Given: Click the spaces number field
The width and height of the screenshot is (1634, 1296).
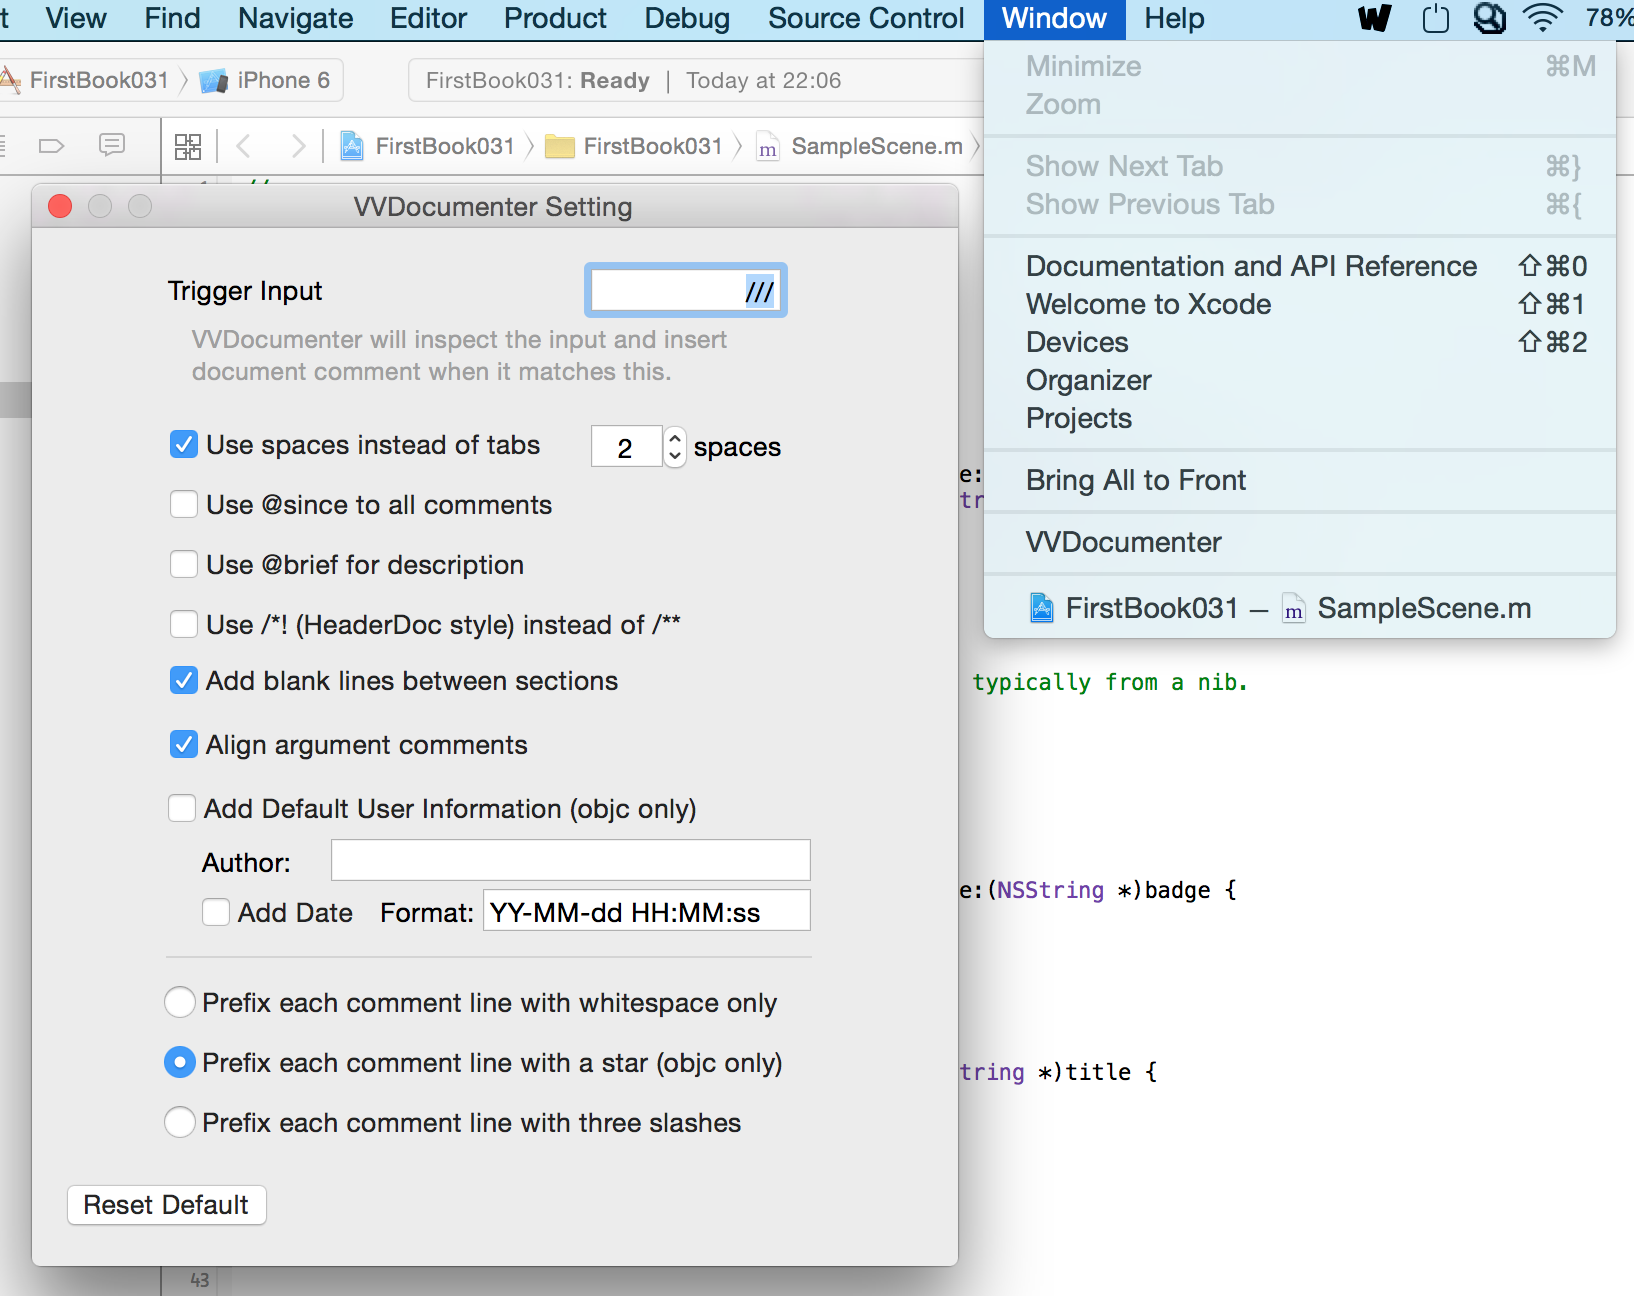Looking at the screenshot, I should pyautogui.click(x=626, y=446).
